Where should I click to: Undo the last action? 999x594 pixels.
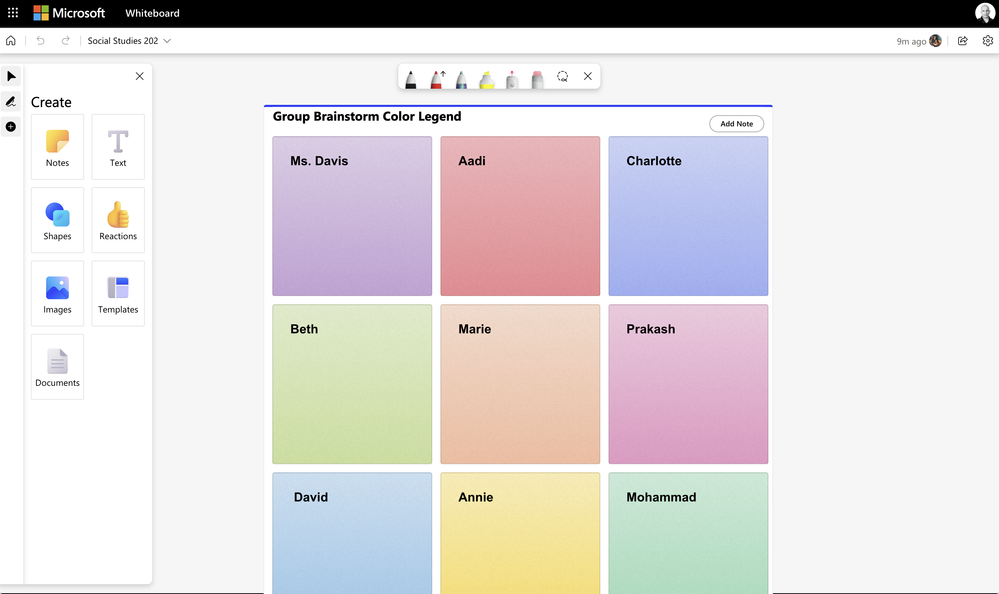pos(41,41)
